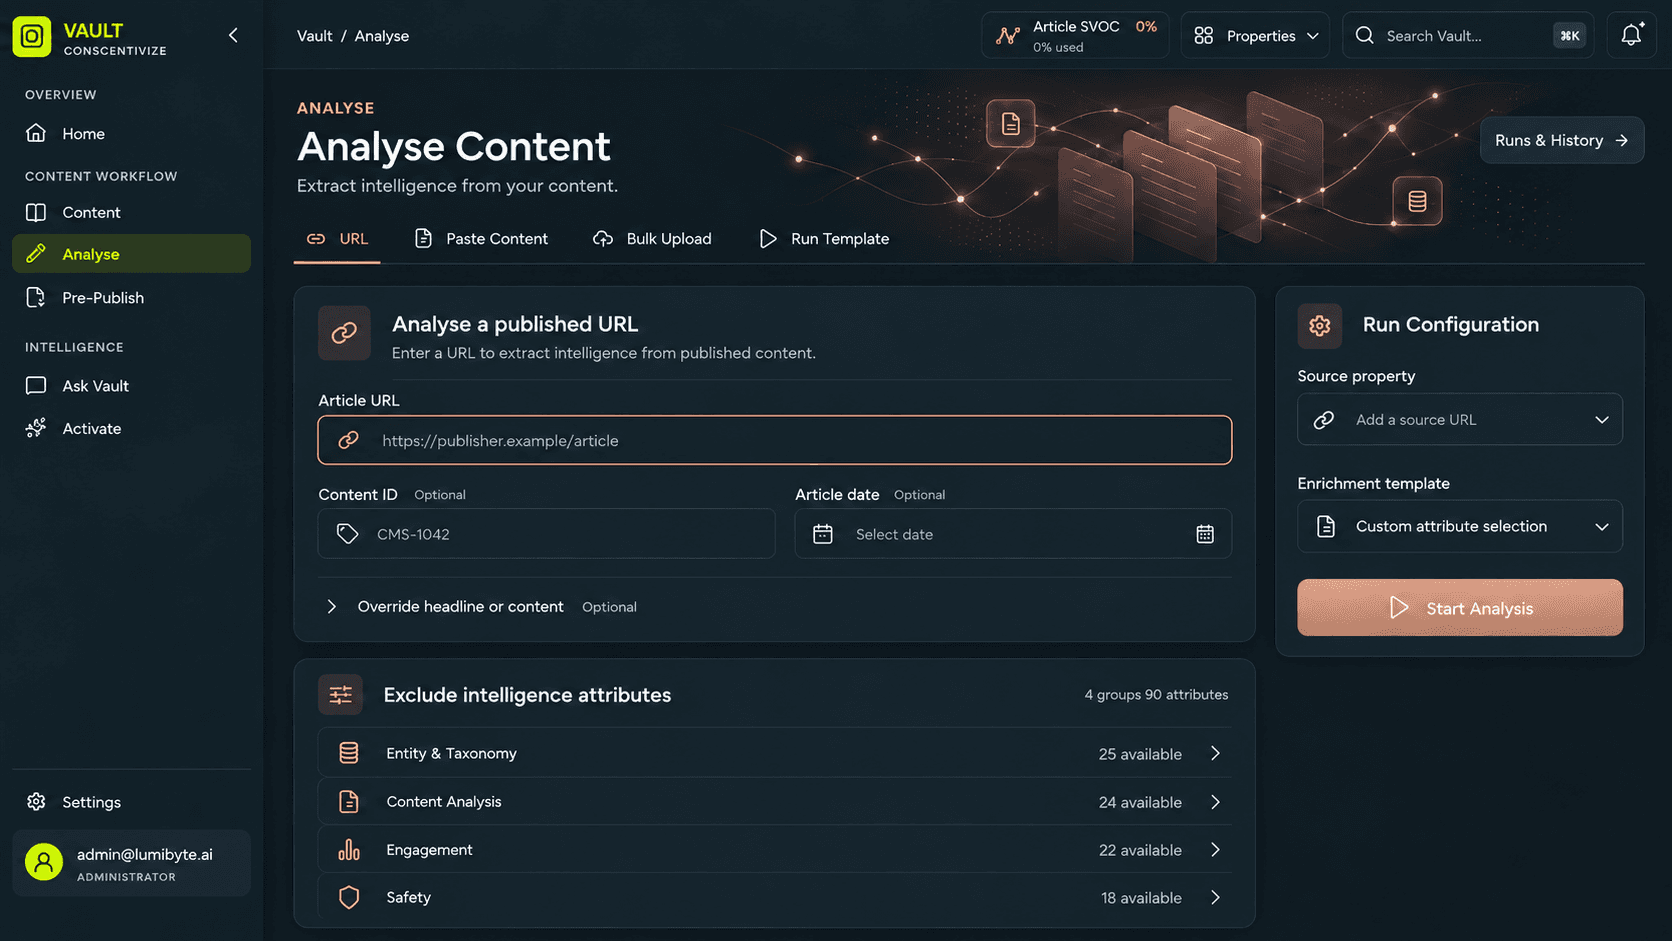
Task: Expand the Engagement attribute group
Action: [775, 849]
